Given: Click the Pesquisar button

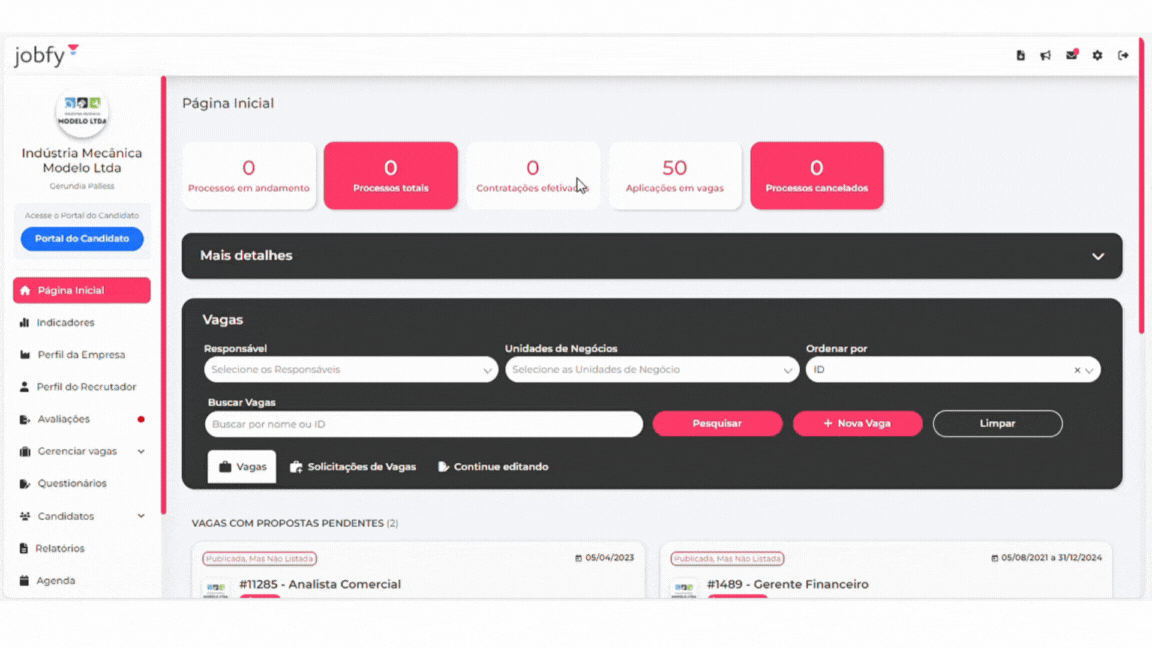Looking at the screenshot, I should point(717,424).
